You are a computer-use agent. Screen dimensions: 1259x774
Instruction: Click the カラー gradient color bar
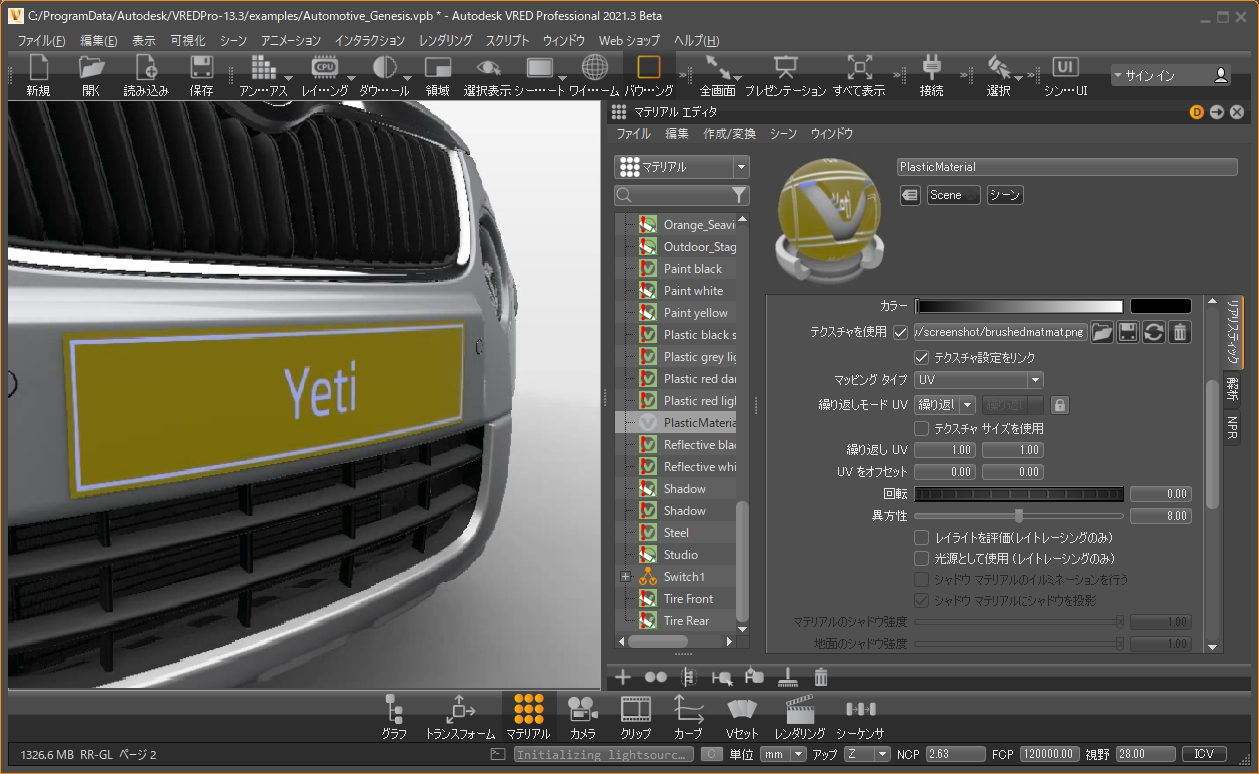point(1019,306)
